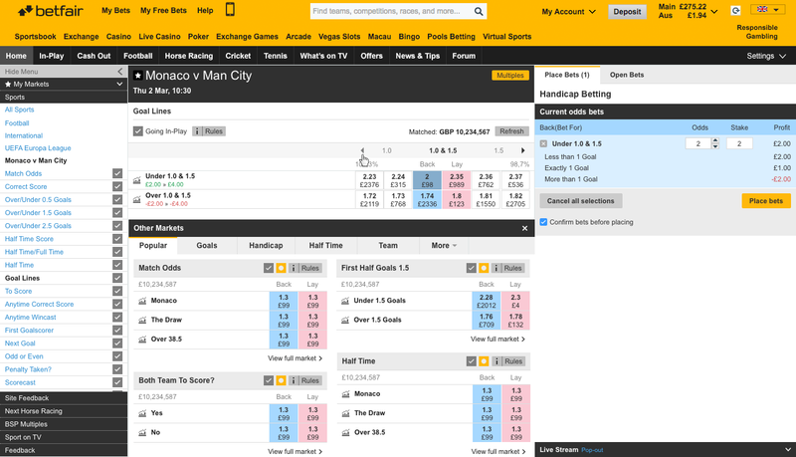Back Under 1.0 & 1.5 at odds 2
The width and height of the screenshot is (796, 457).
(x=427, y=180)
